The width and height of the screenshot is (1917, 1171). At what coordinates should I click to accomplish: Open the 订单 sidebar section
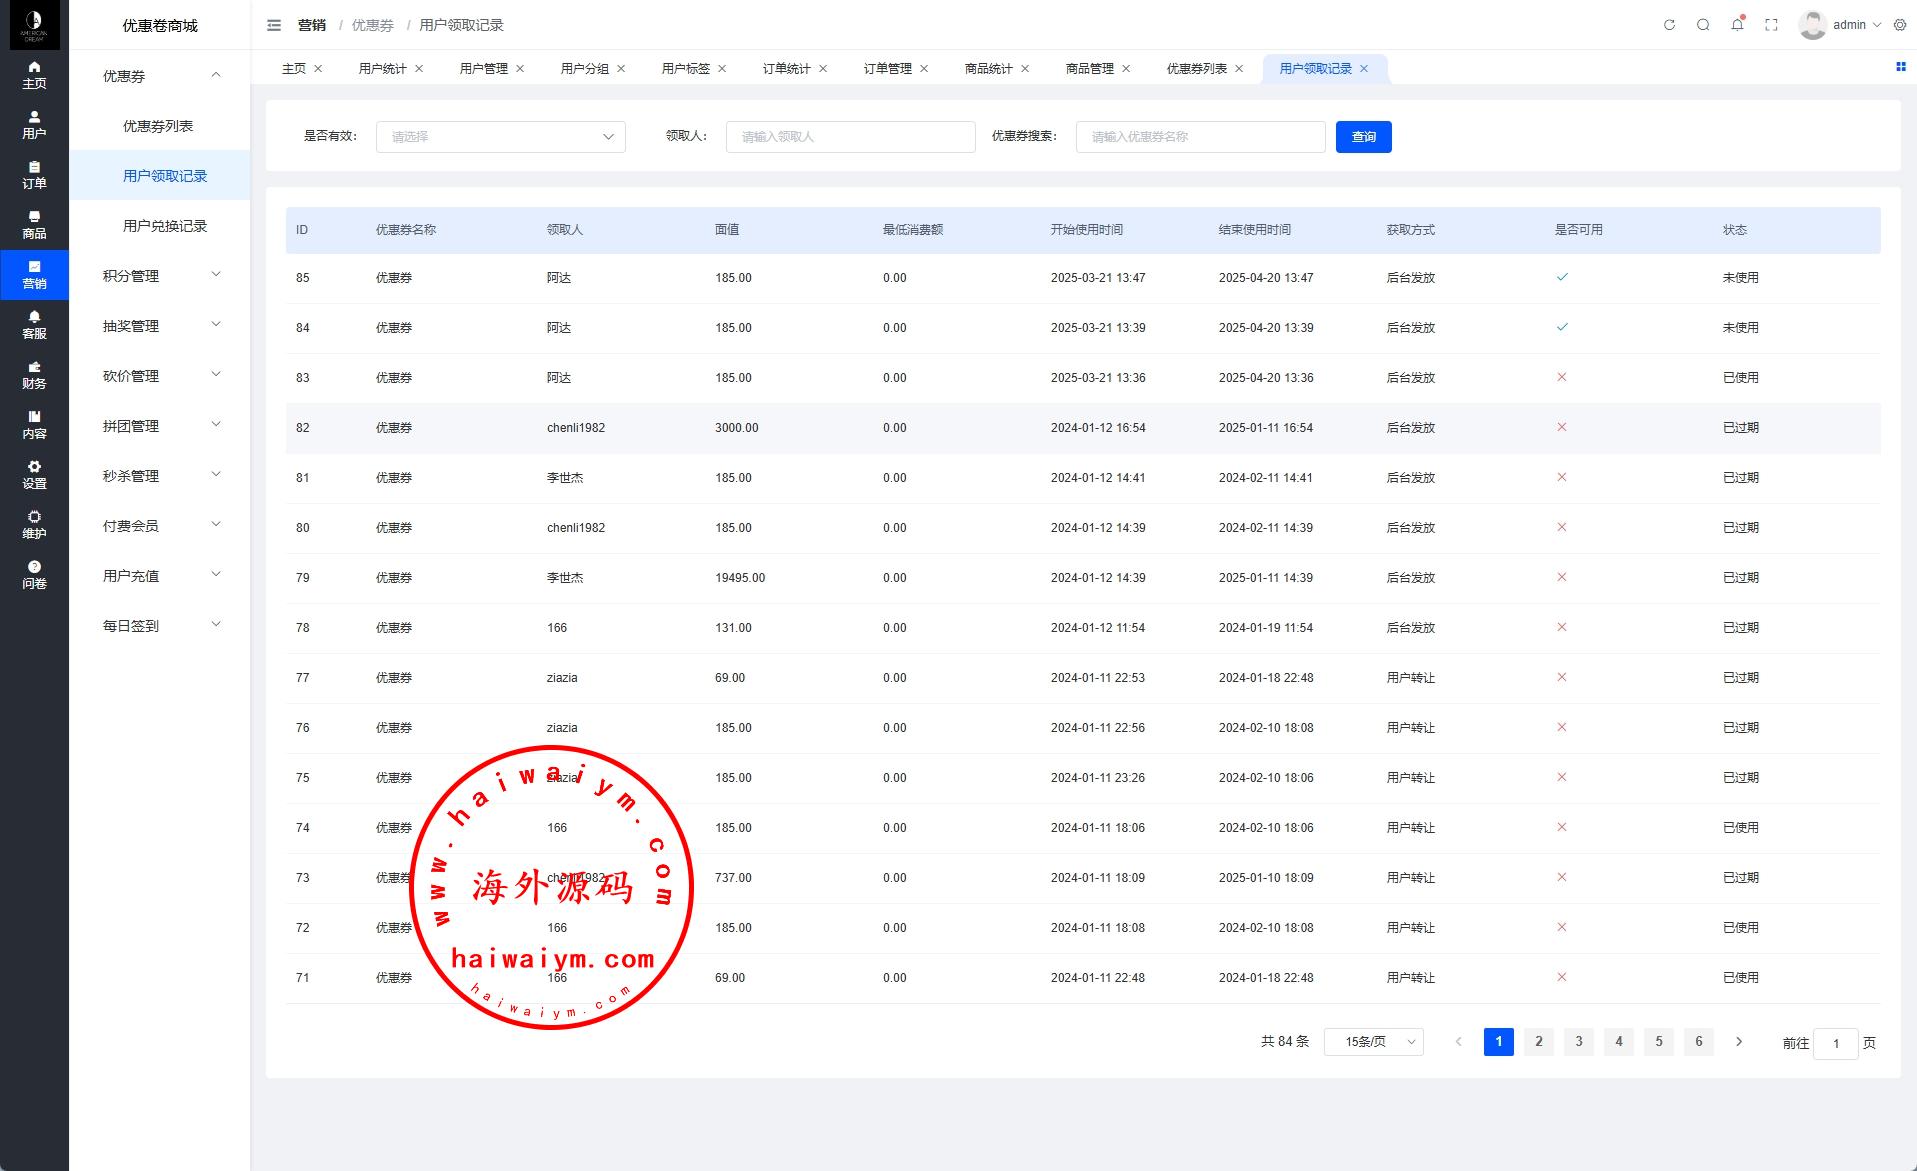(34, 175)
